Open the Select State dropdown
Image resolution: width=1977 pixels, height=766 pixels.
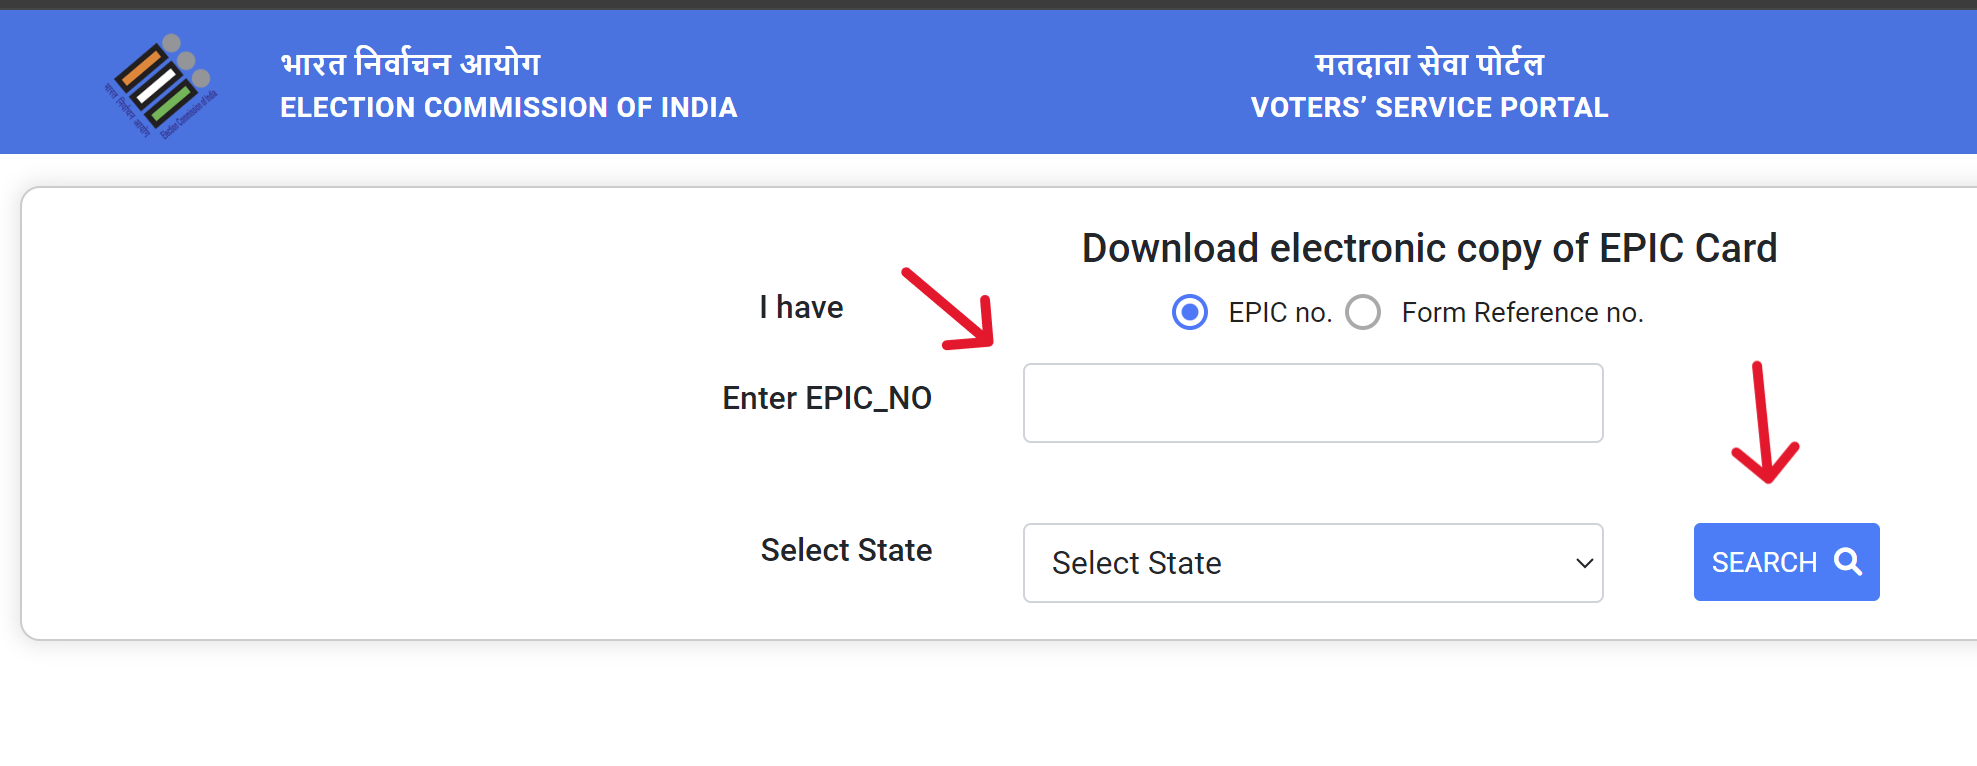coord(1313,563)
